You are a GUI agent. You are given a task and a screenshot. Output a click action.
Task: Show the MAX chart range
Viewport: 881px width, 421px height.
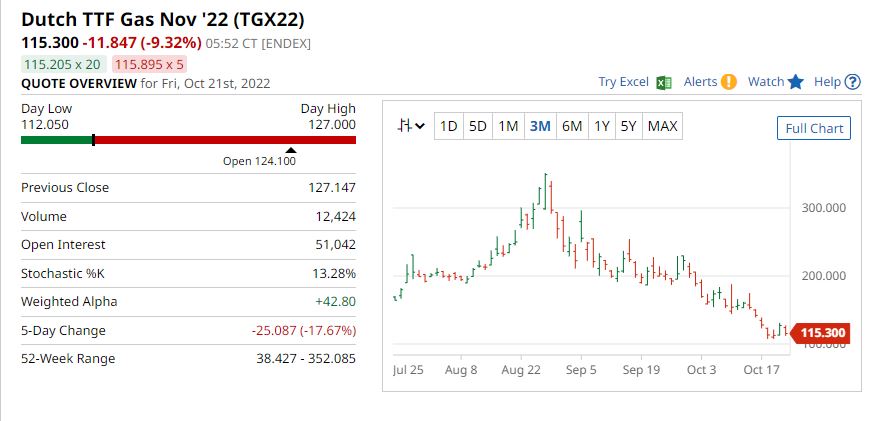pyautogui.click(x=662, y=126)
